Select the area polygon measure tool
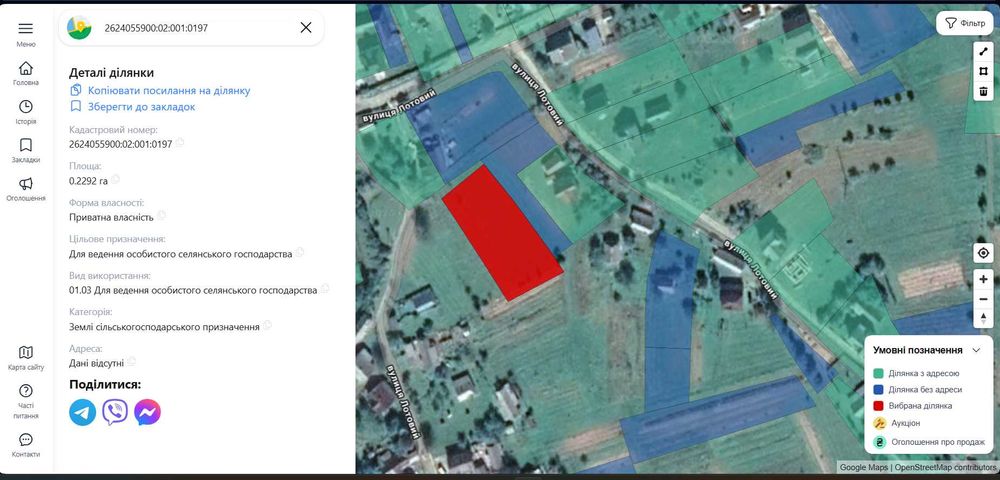Screen dimensions: 1000x480 coord(983,71)
